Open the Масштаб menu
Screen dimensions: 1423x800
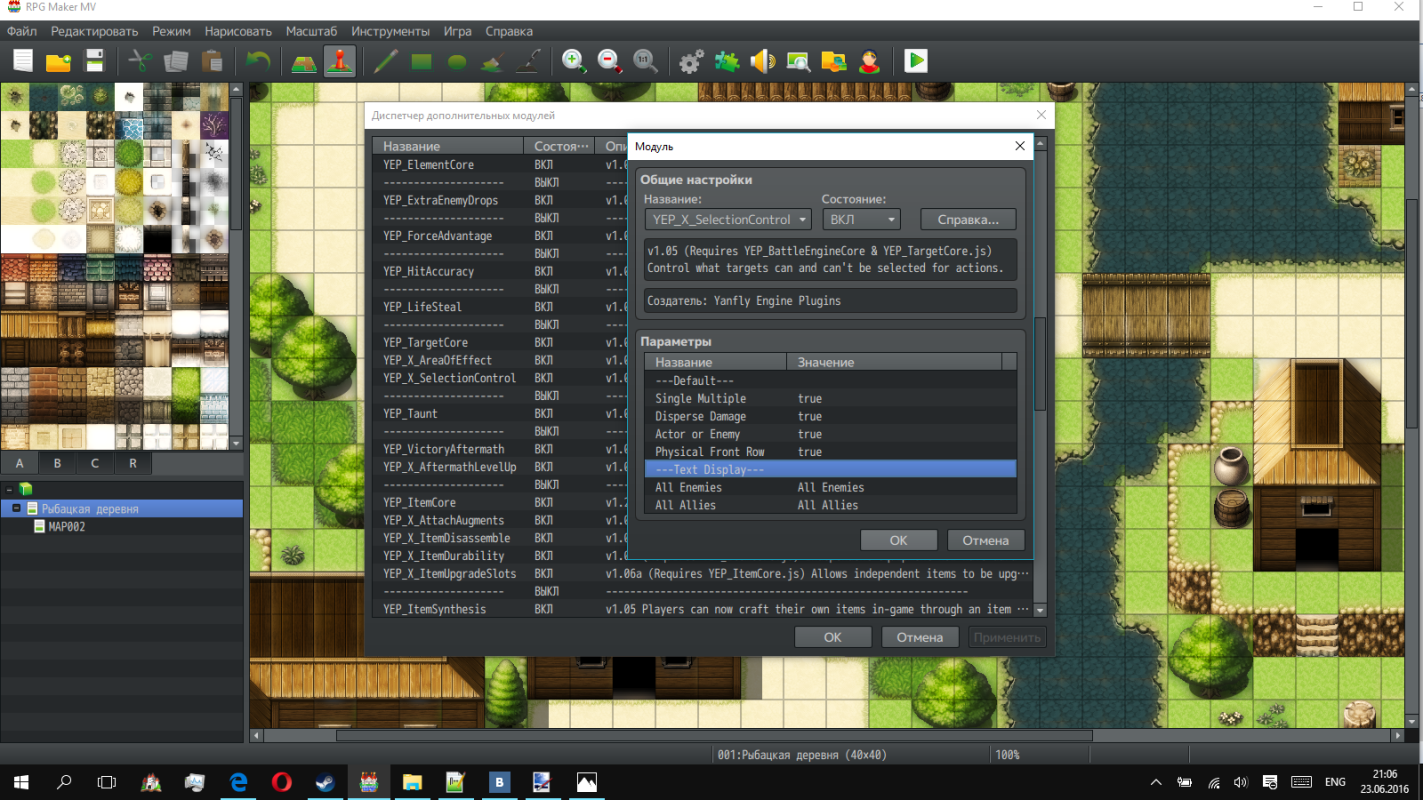pyautogui.click(x=312, y=31)
